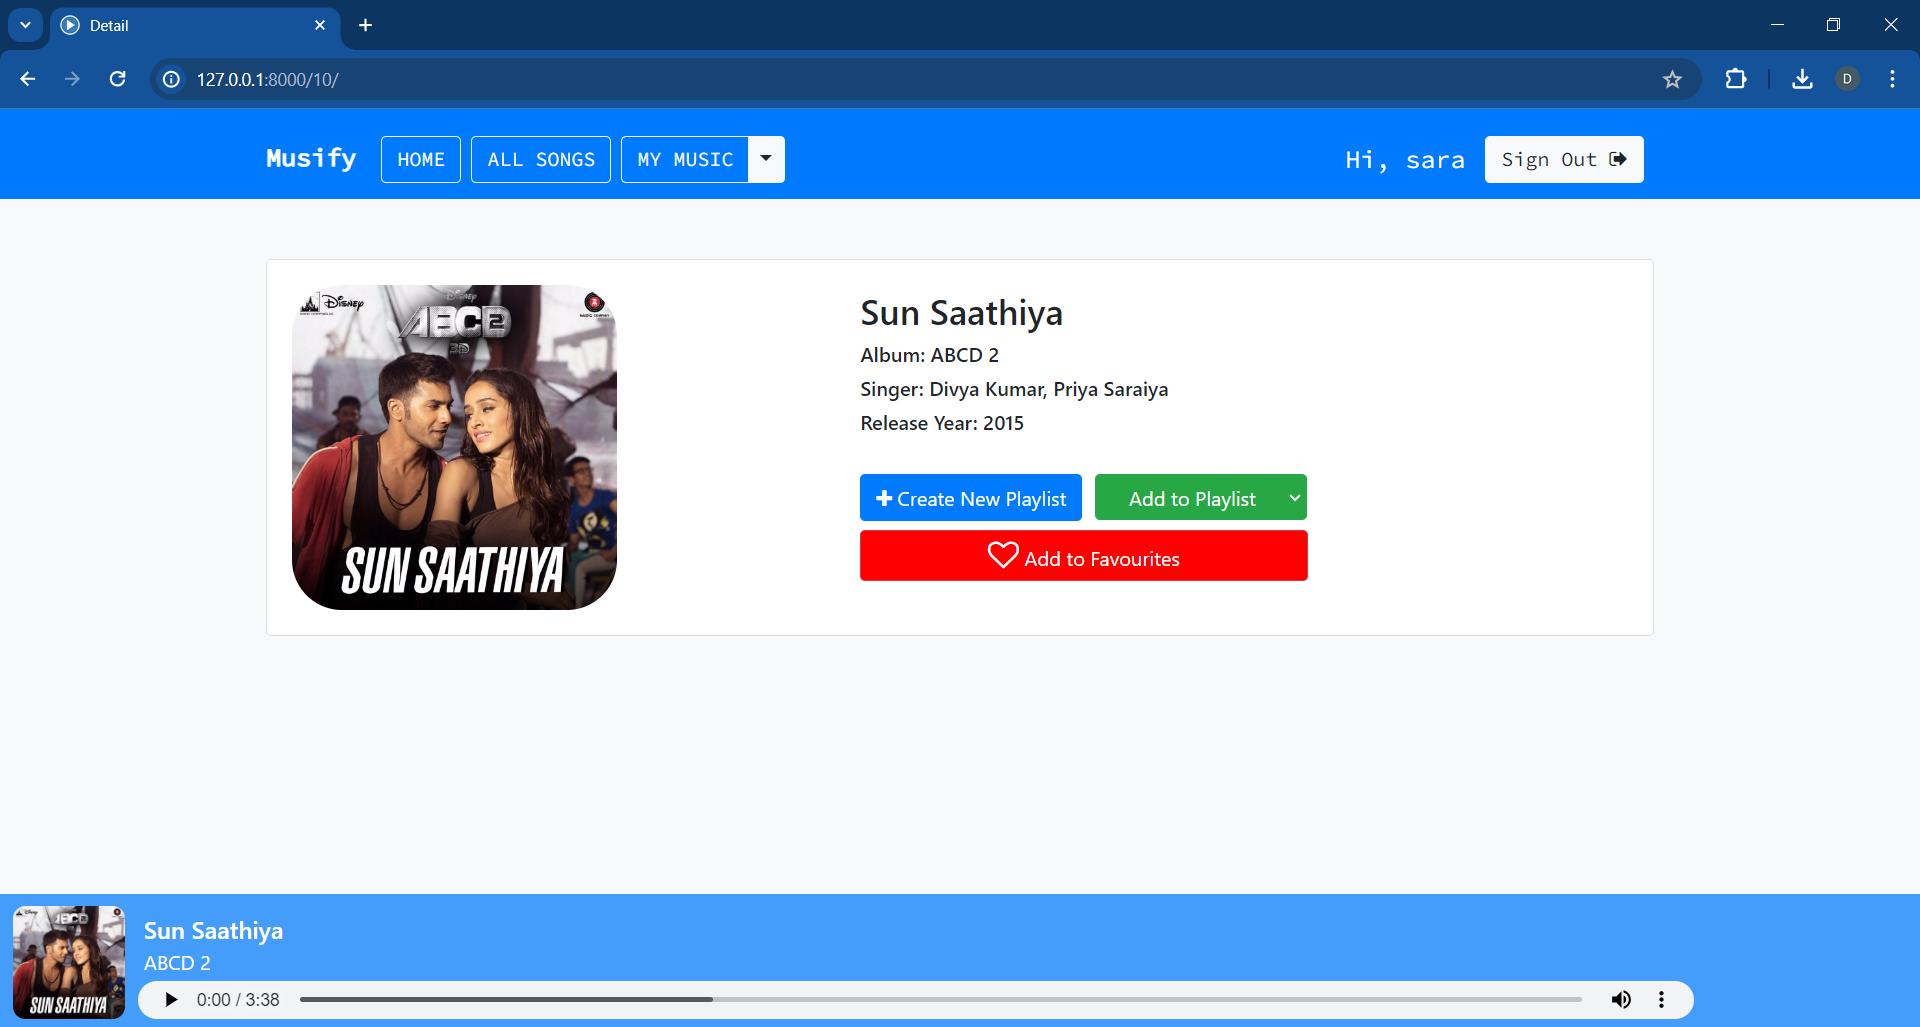This screenshot has width=1920, height=1027.
Task: Select the Detail browser tab
Action: [x=194, y=25]
